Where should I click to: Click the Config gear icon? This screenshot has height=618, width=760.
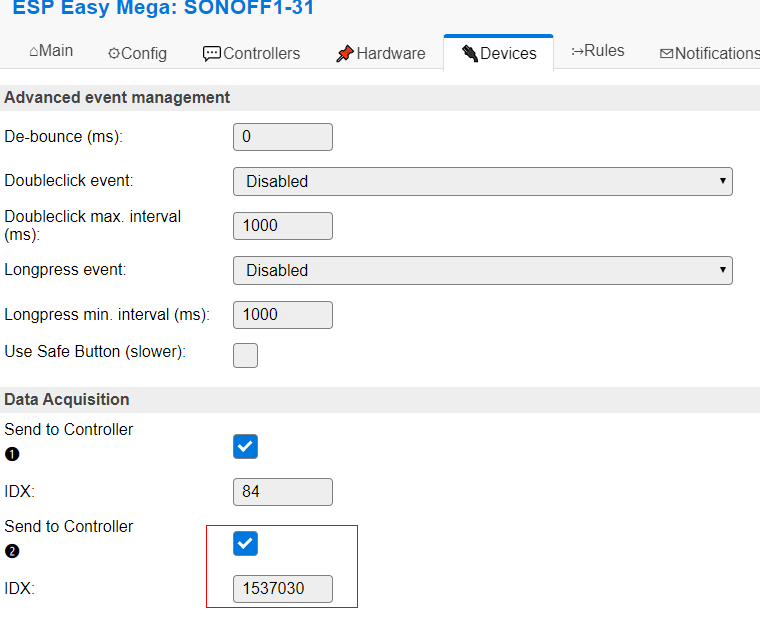point(113,53)
